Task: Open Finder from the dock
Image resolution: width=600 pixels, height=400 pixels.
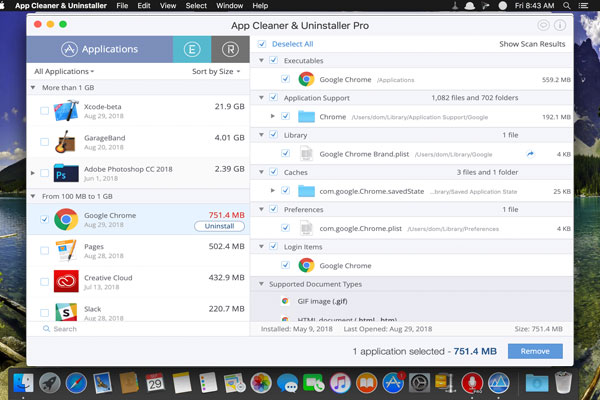Action: (x=21, y=381)
